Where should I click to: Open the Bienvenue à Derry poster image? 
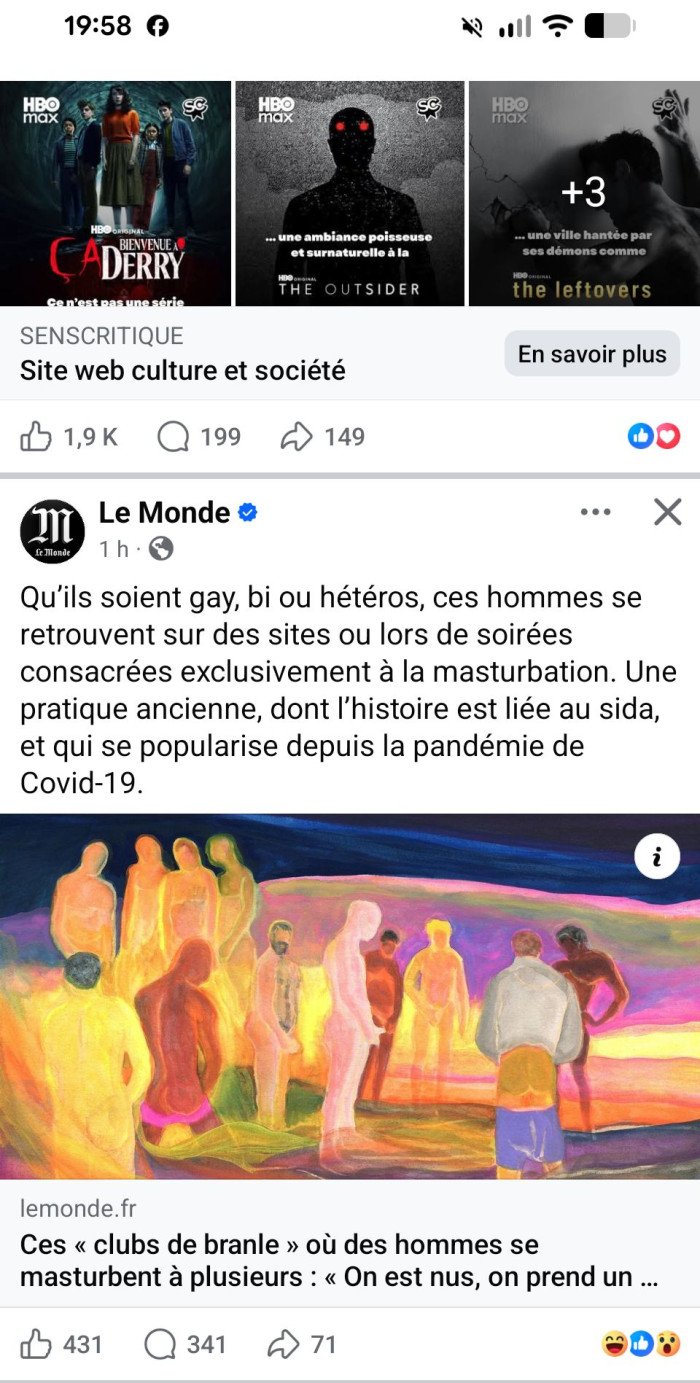click(x=115, y=193)
